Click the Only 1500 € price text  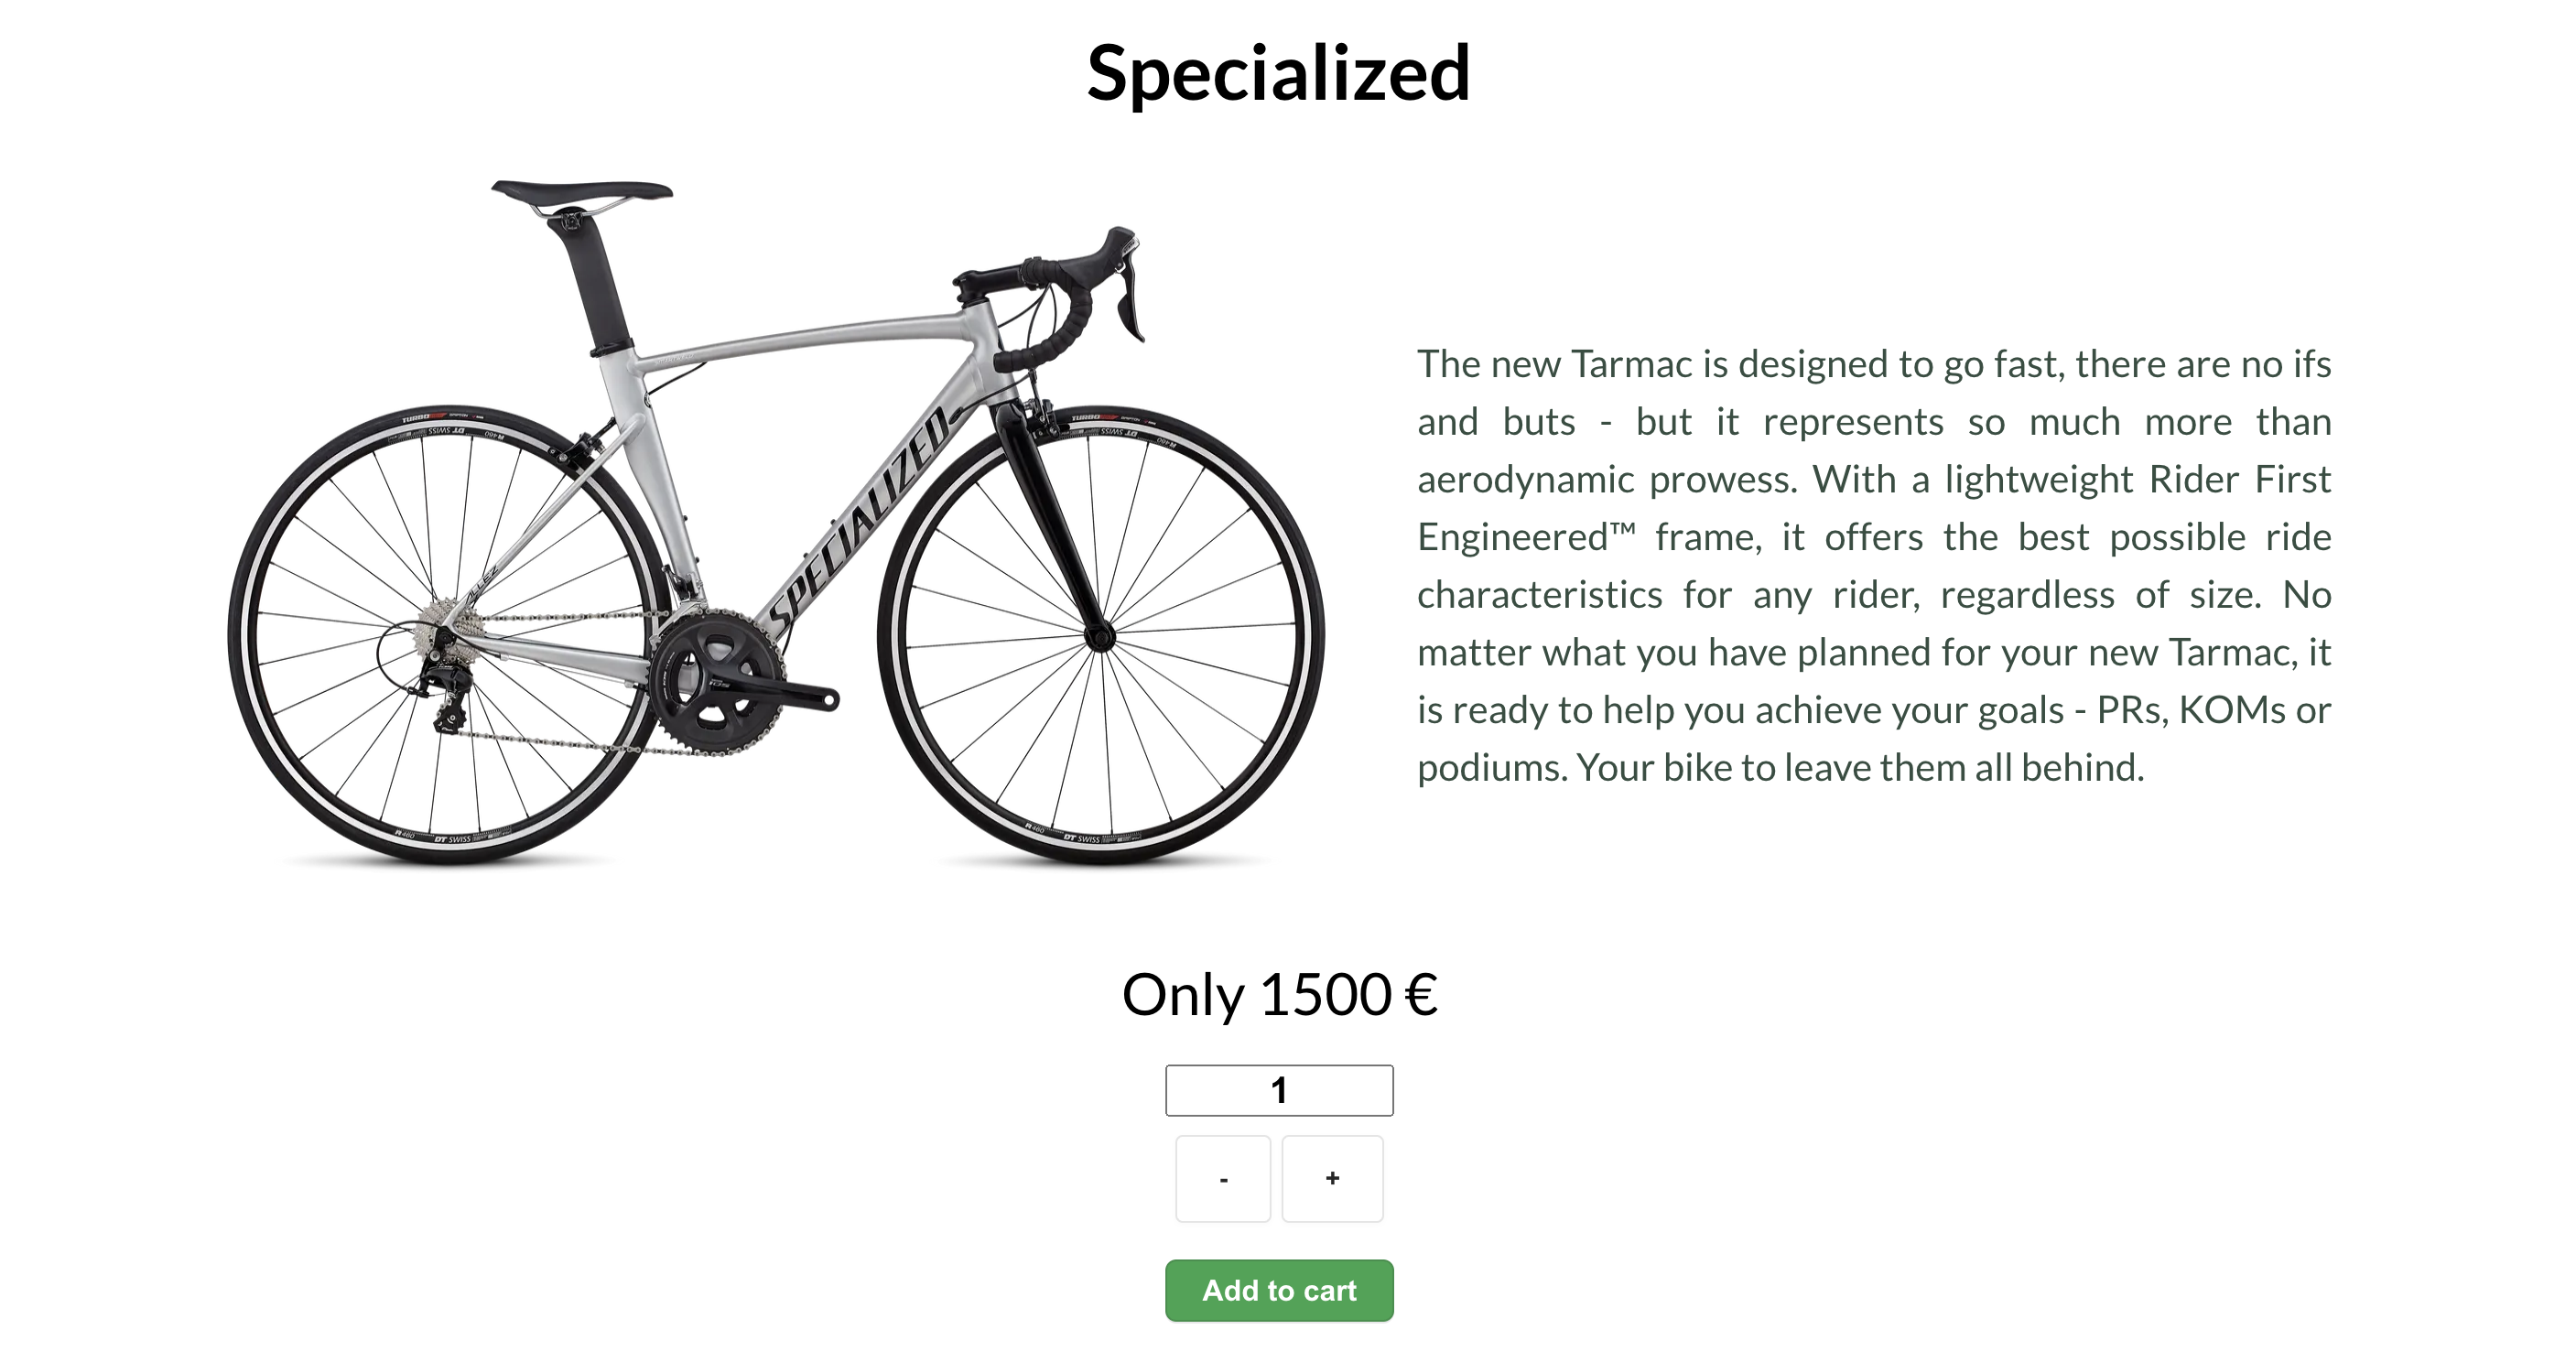tap(1280, 996)
